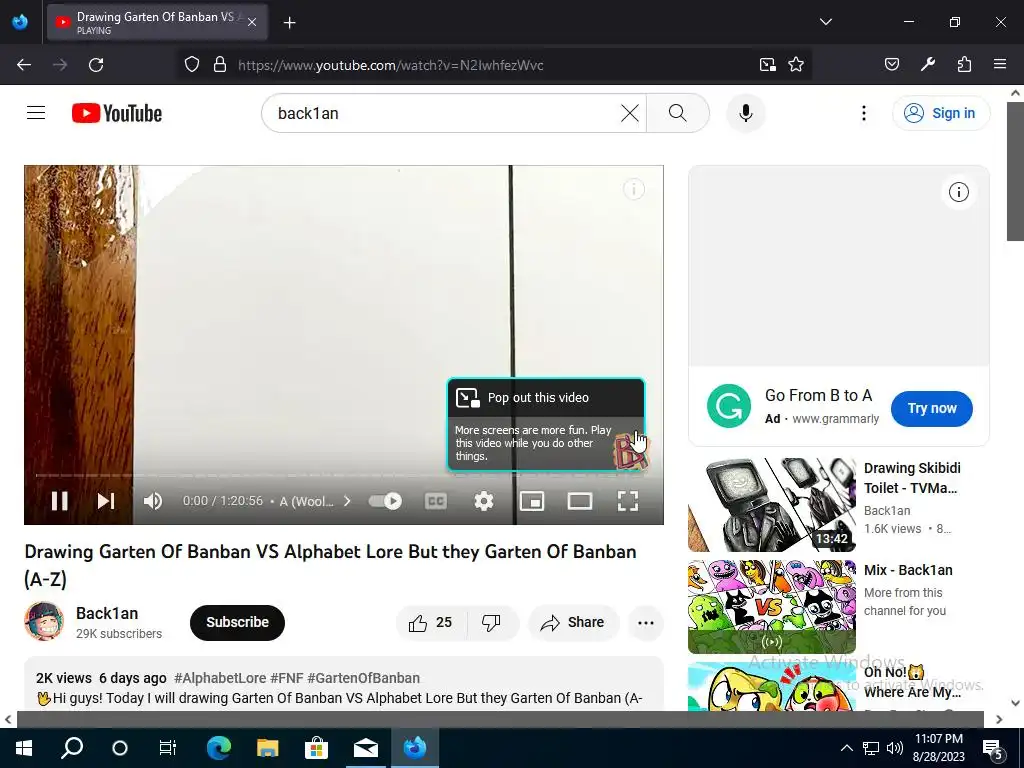Toggle closed captions CC button
Image resolution: width=1024 pixels, height=768 pixels.
click(x=436, y=501)
